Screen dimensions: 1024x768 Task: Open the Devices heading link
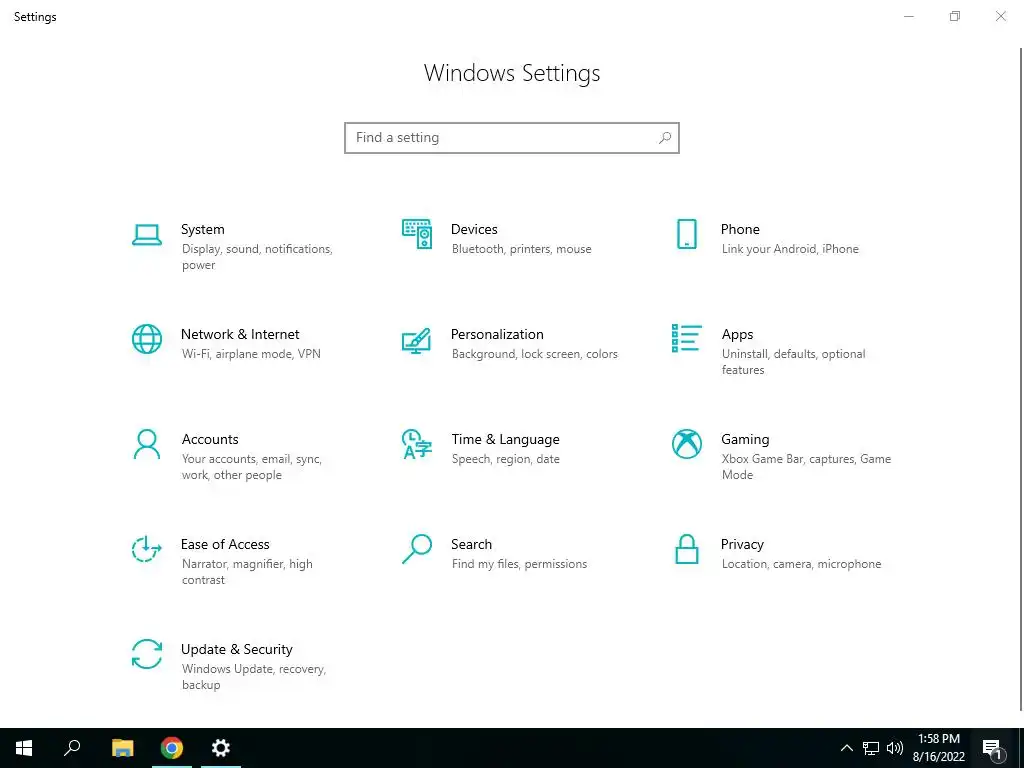click(474, 229)
